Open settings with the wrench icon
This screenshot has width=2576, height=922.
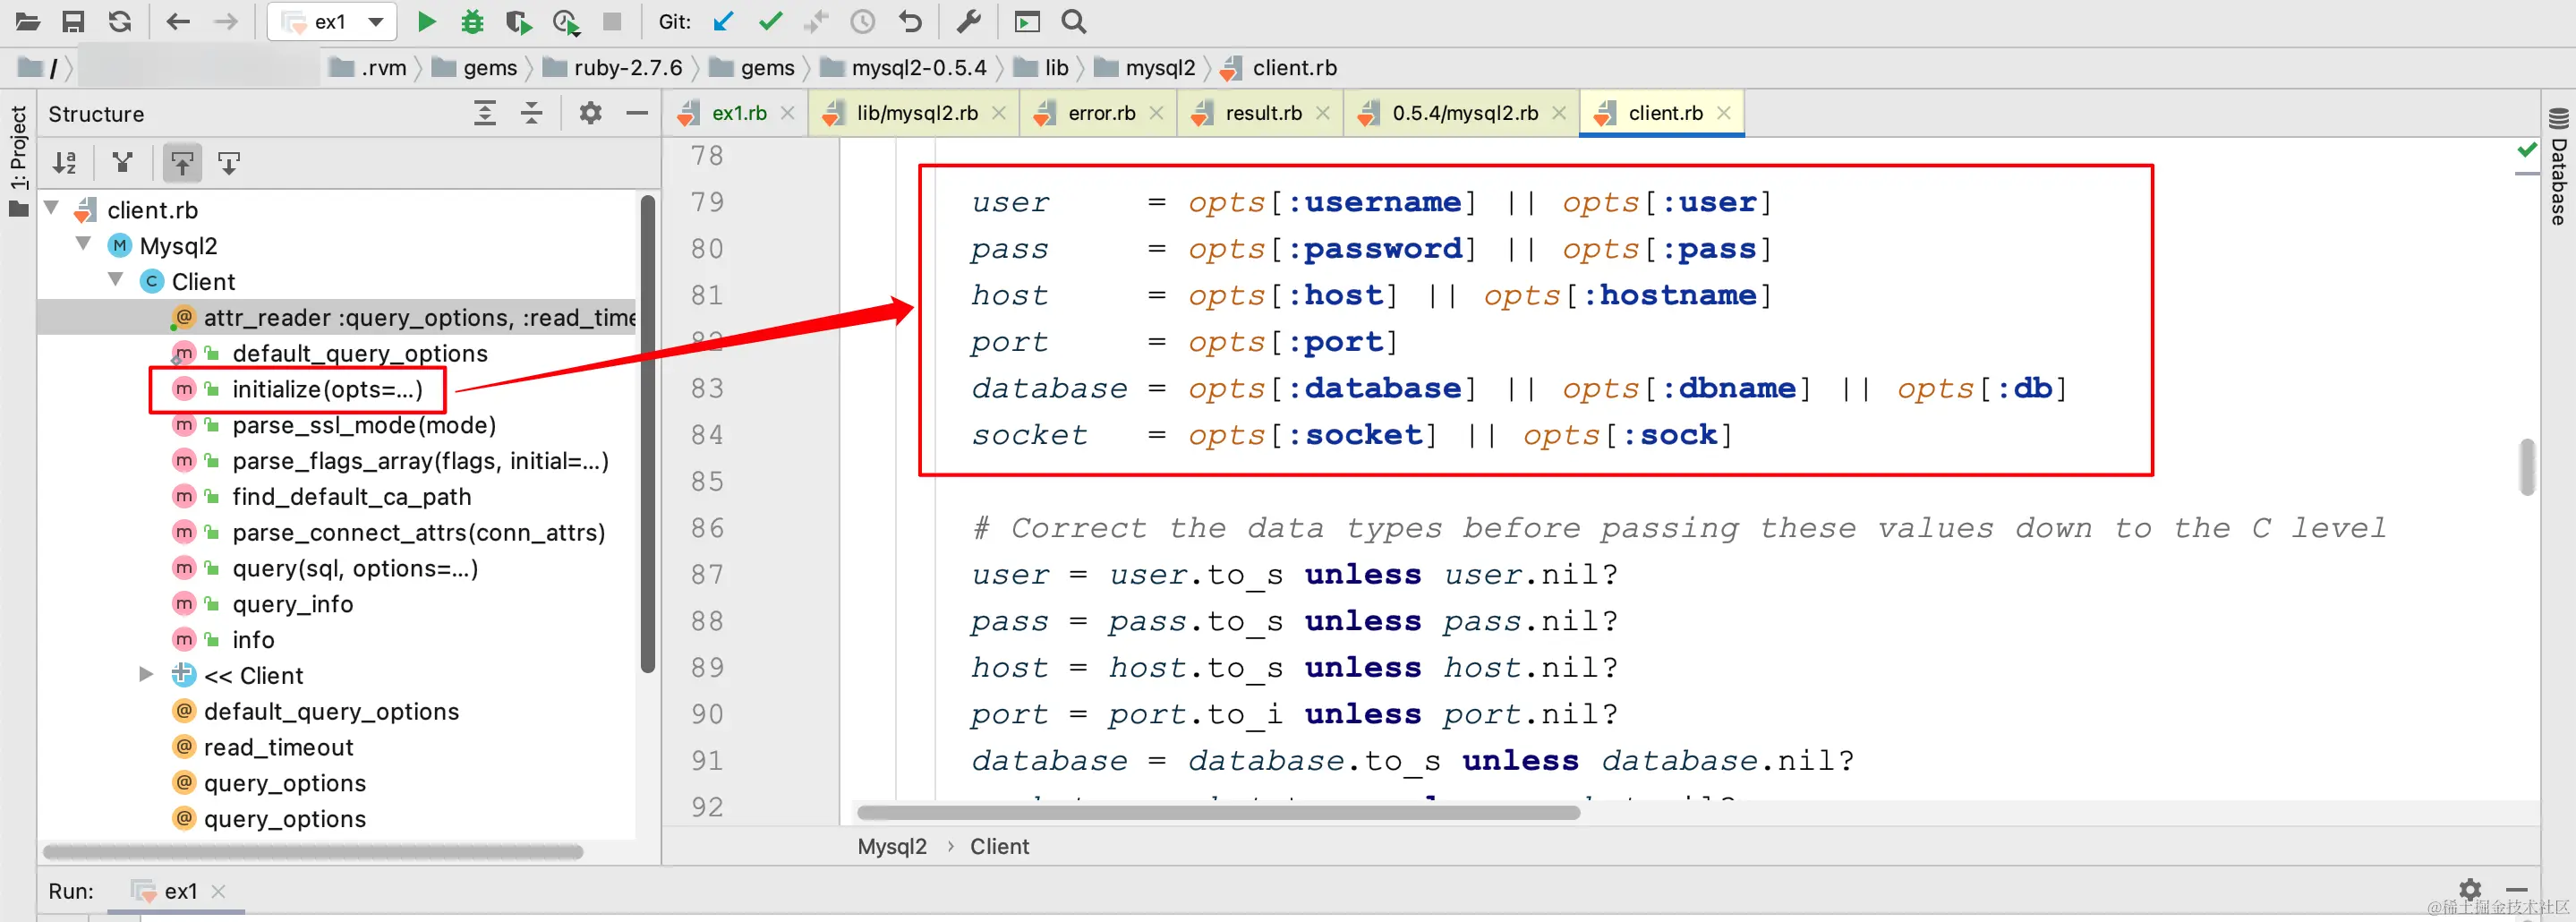pos(968,21)
